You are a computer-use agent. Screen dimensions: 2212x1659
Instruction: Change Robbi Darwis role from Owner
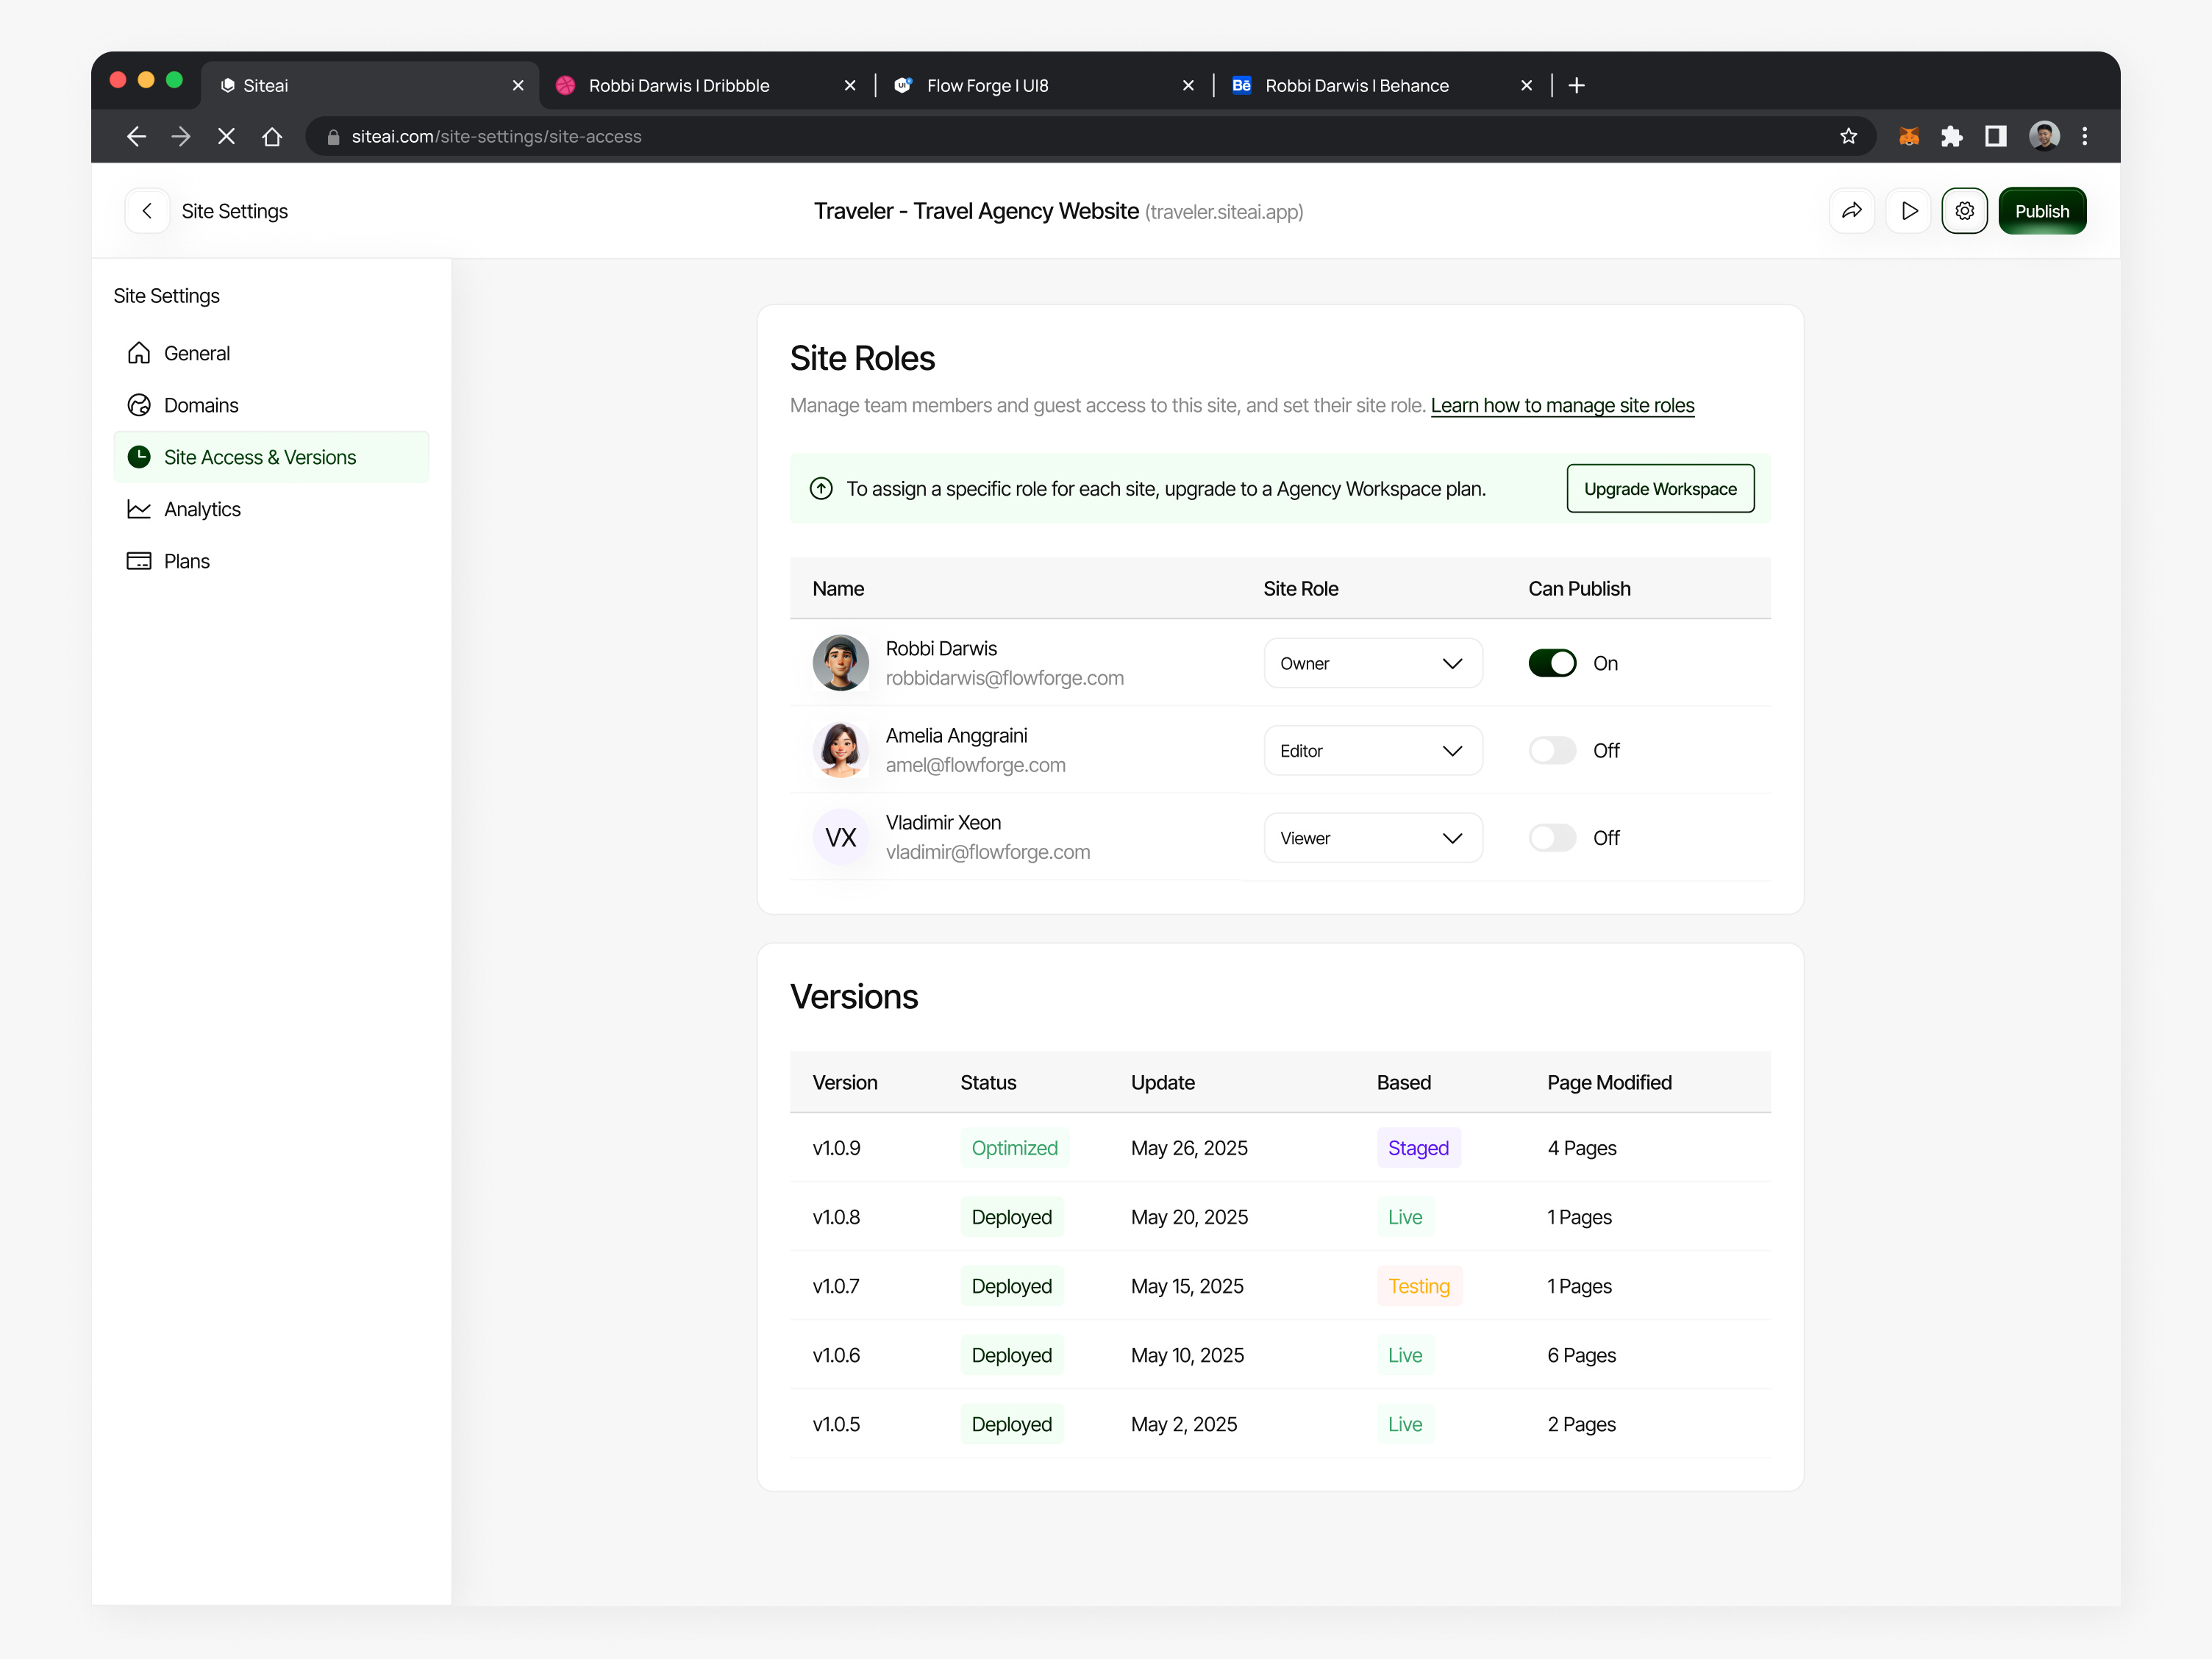pyautogui.click(x=1372, y=662)
